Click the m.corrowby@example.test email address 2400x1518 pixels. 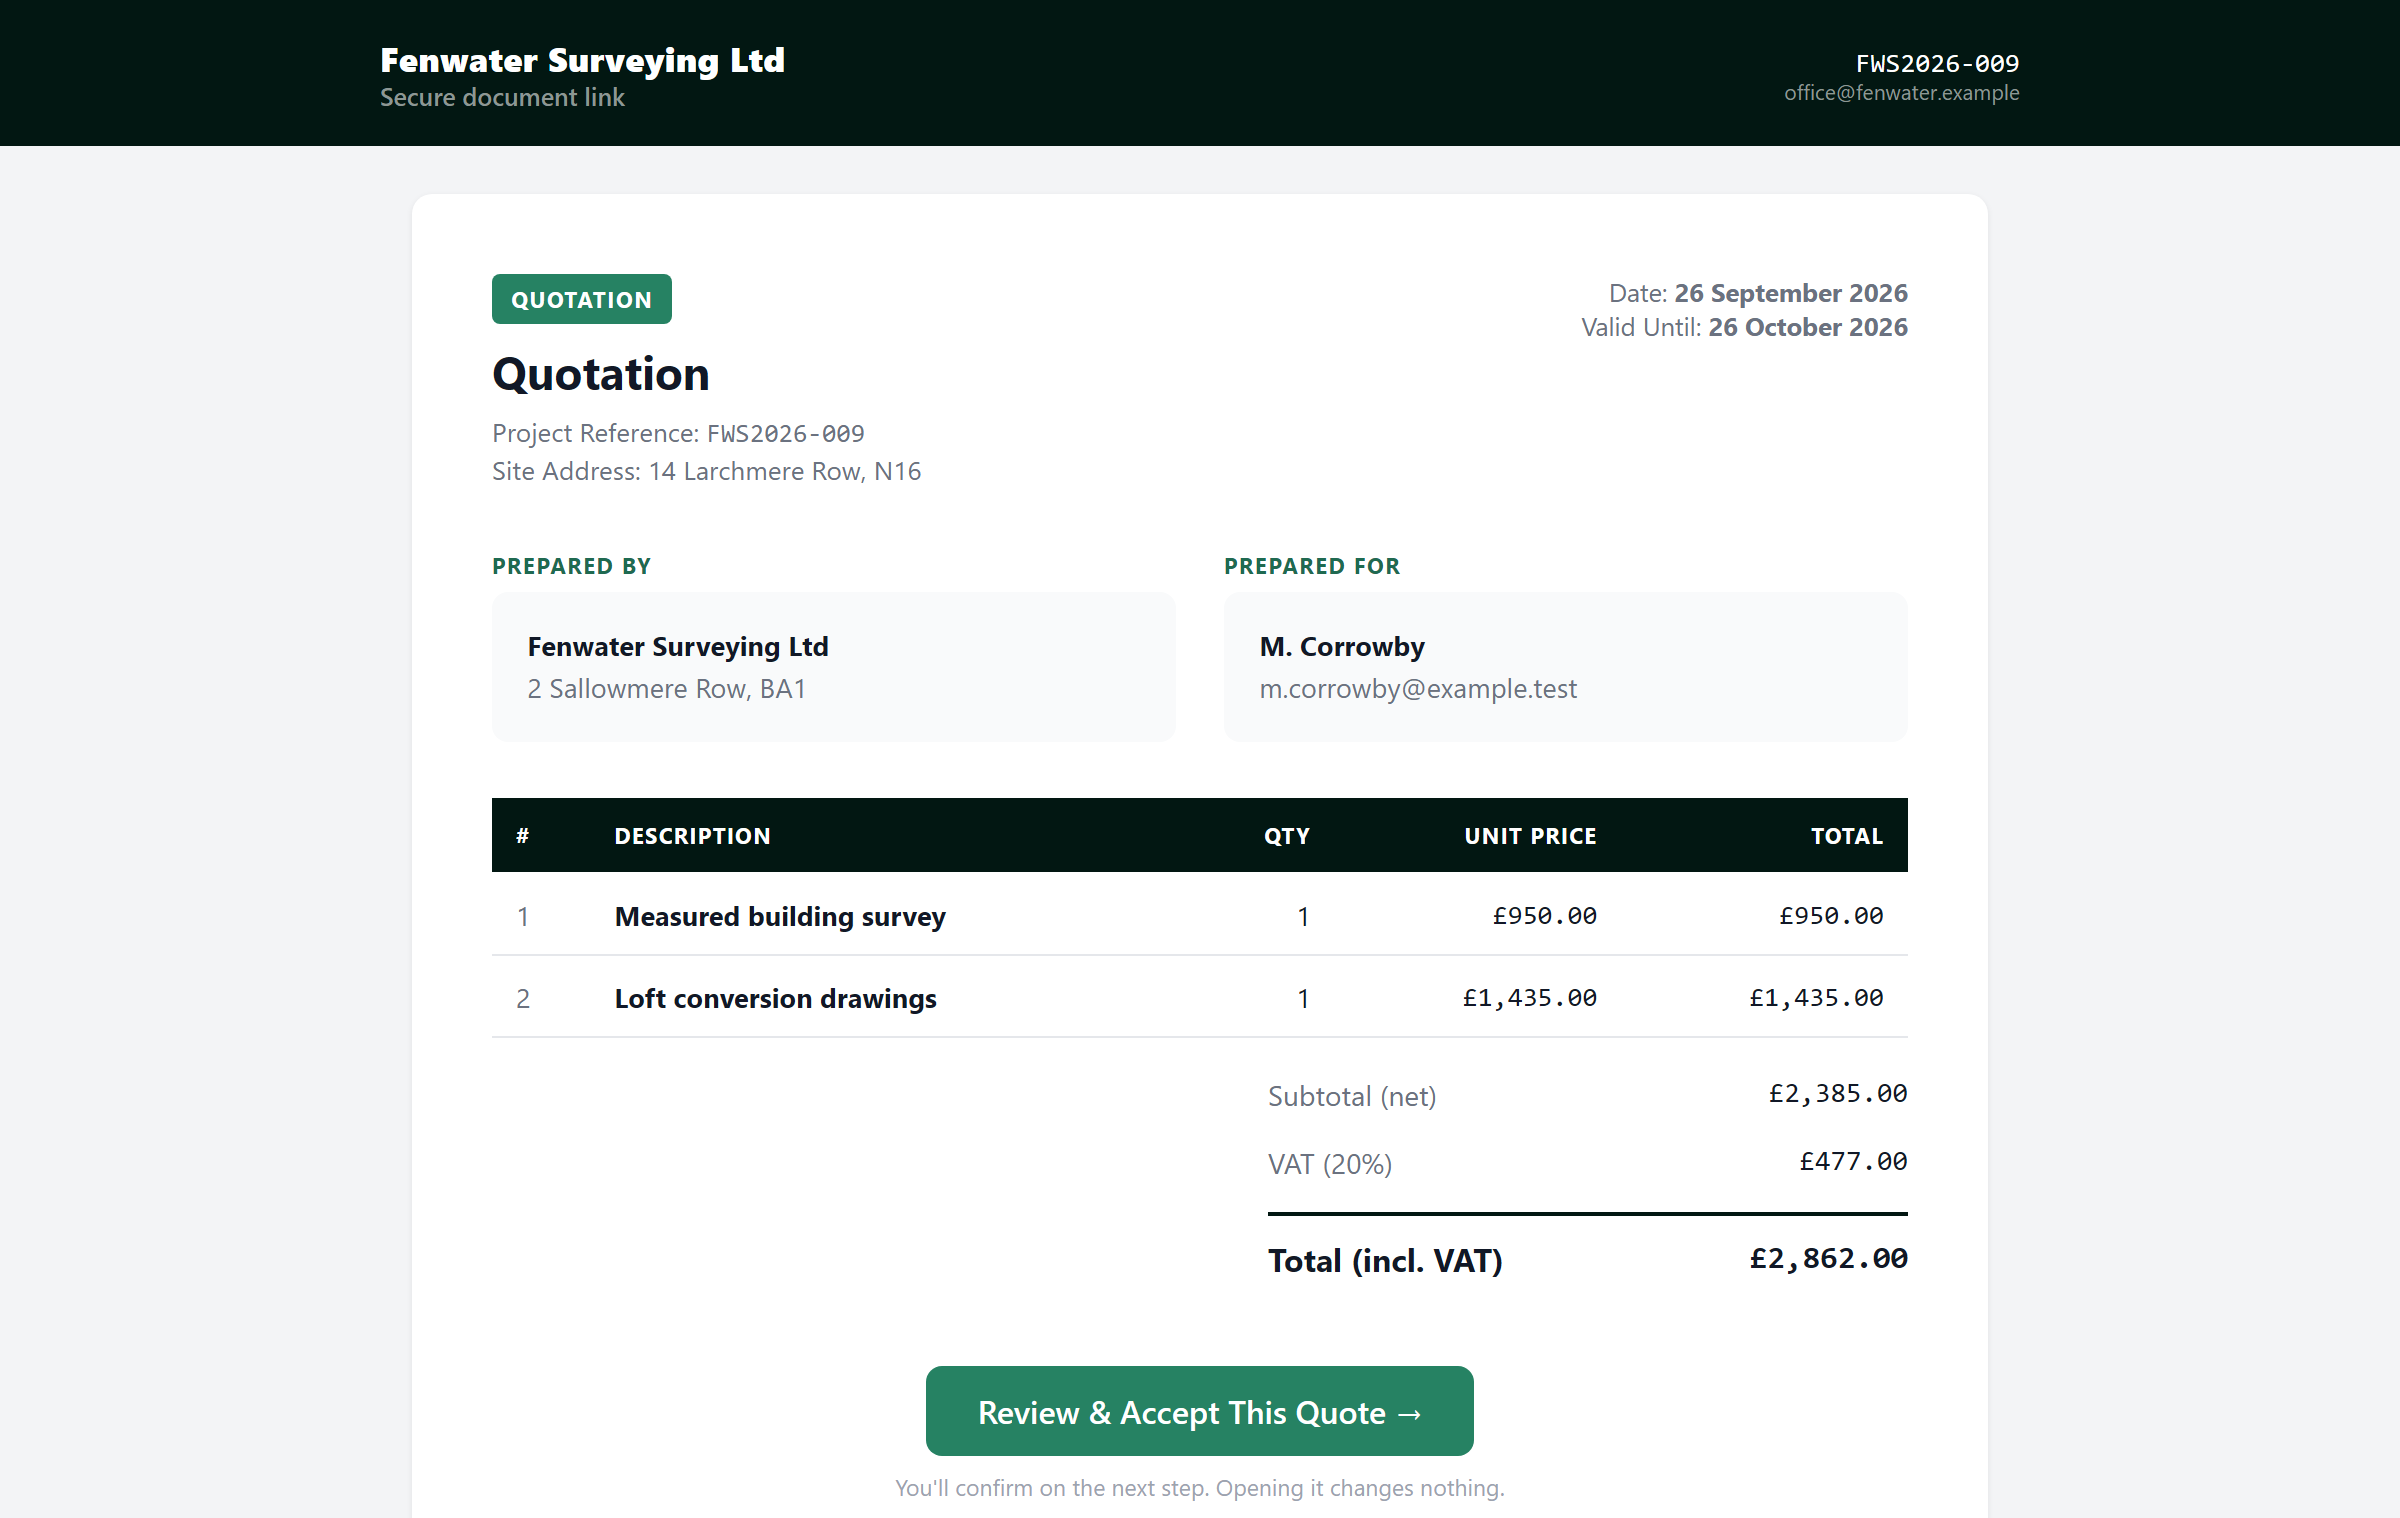coord(1417,689)
